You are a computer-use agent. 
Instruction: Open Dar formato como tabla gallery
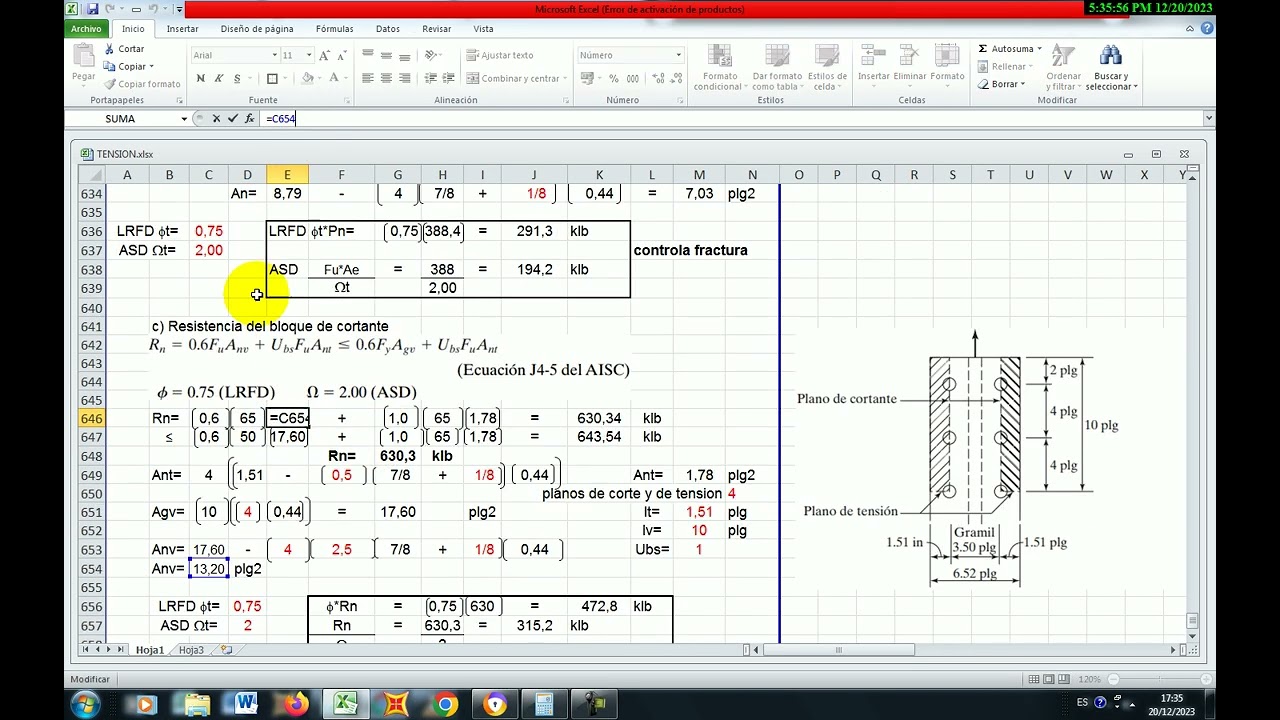point(777,67)
